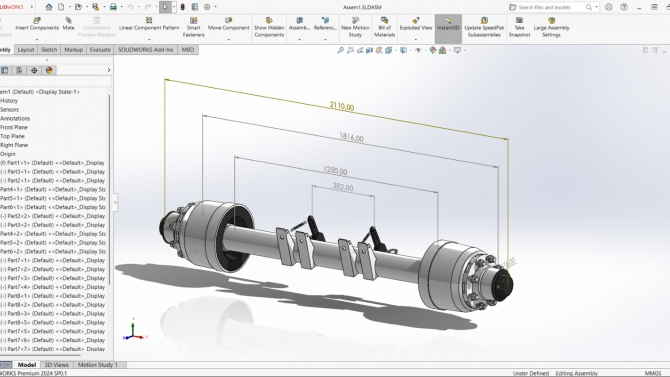670x377 pixels.
Task: Open Motion Study 1 tab
Action: 98,365
